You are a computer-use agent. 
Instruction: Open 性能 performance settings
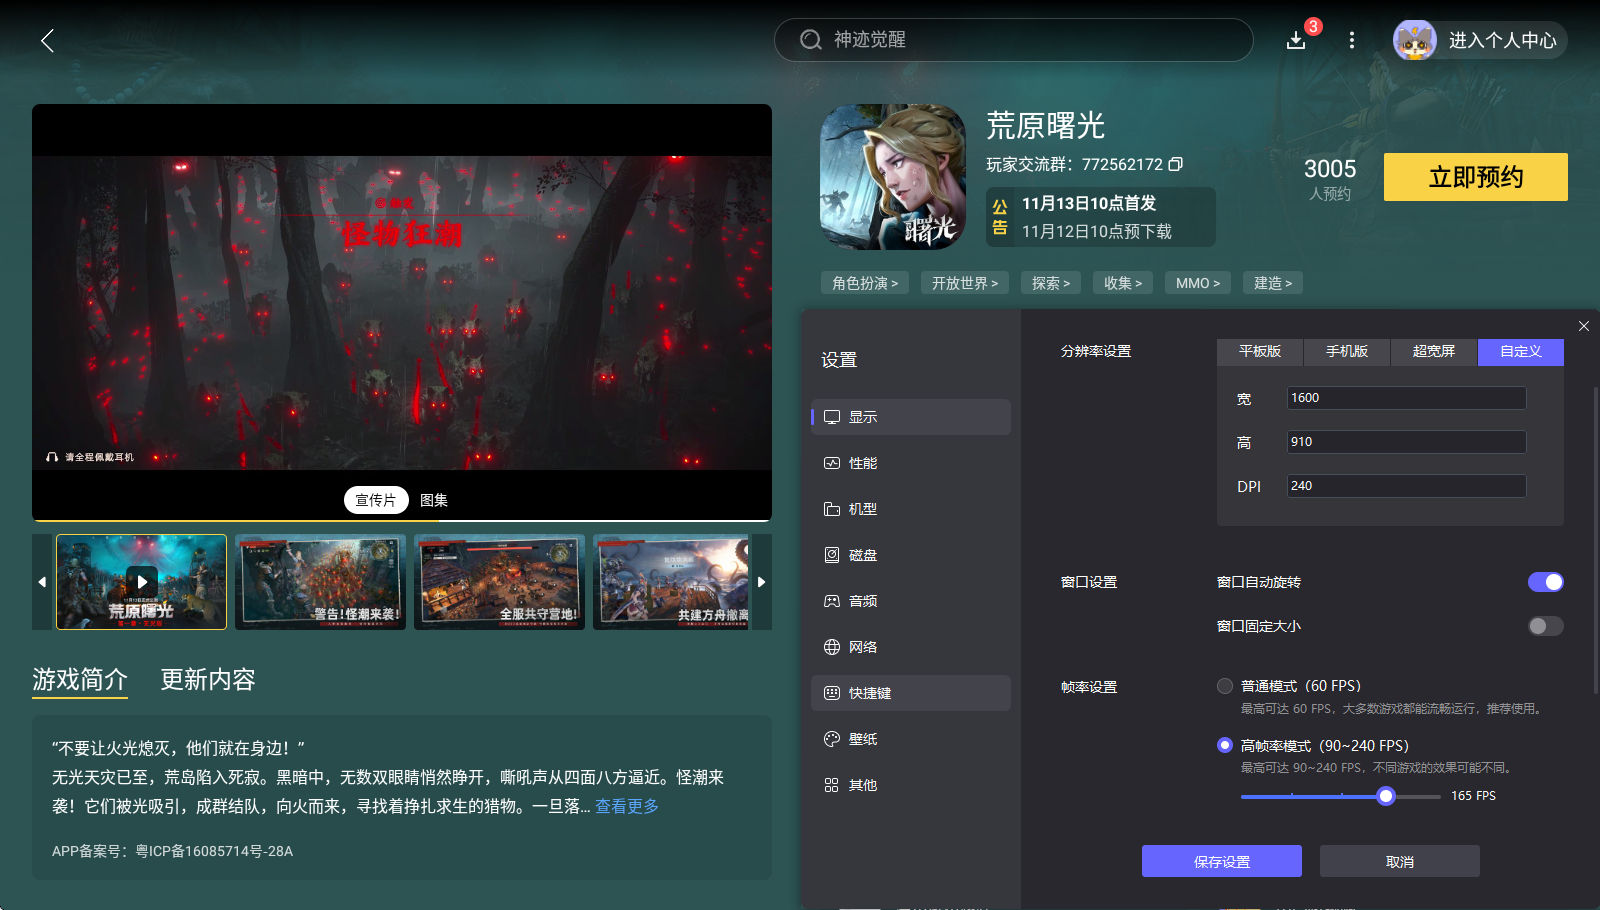(911, 463)
